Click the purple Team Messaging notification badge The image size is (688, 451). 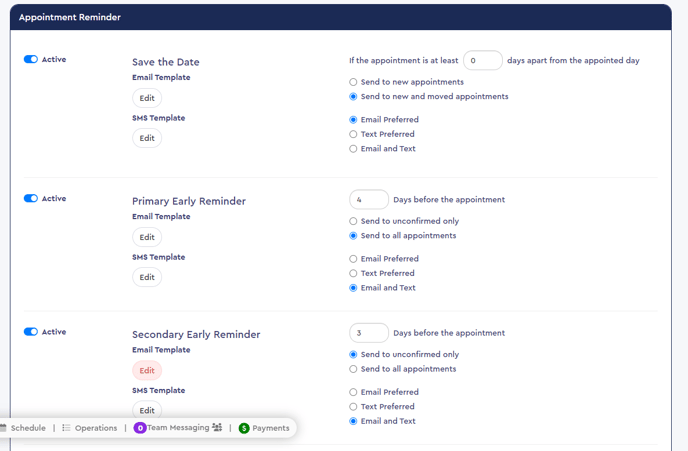[140, 428]
